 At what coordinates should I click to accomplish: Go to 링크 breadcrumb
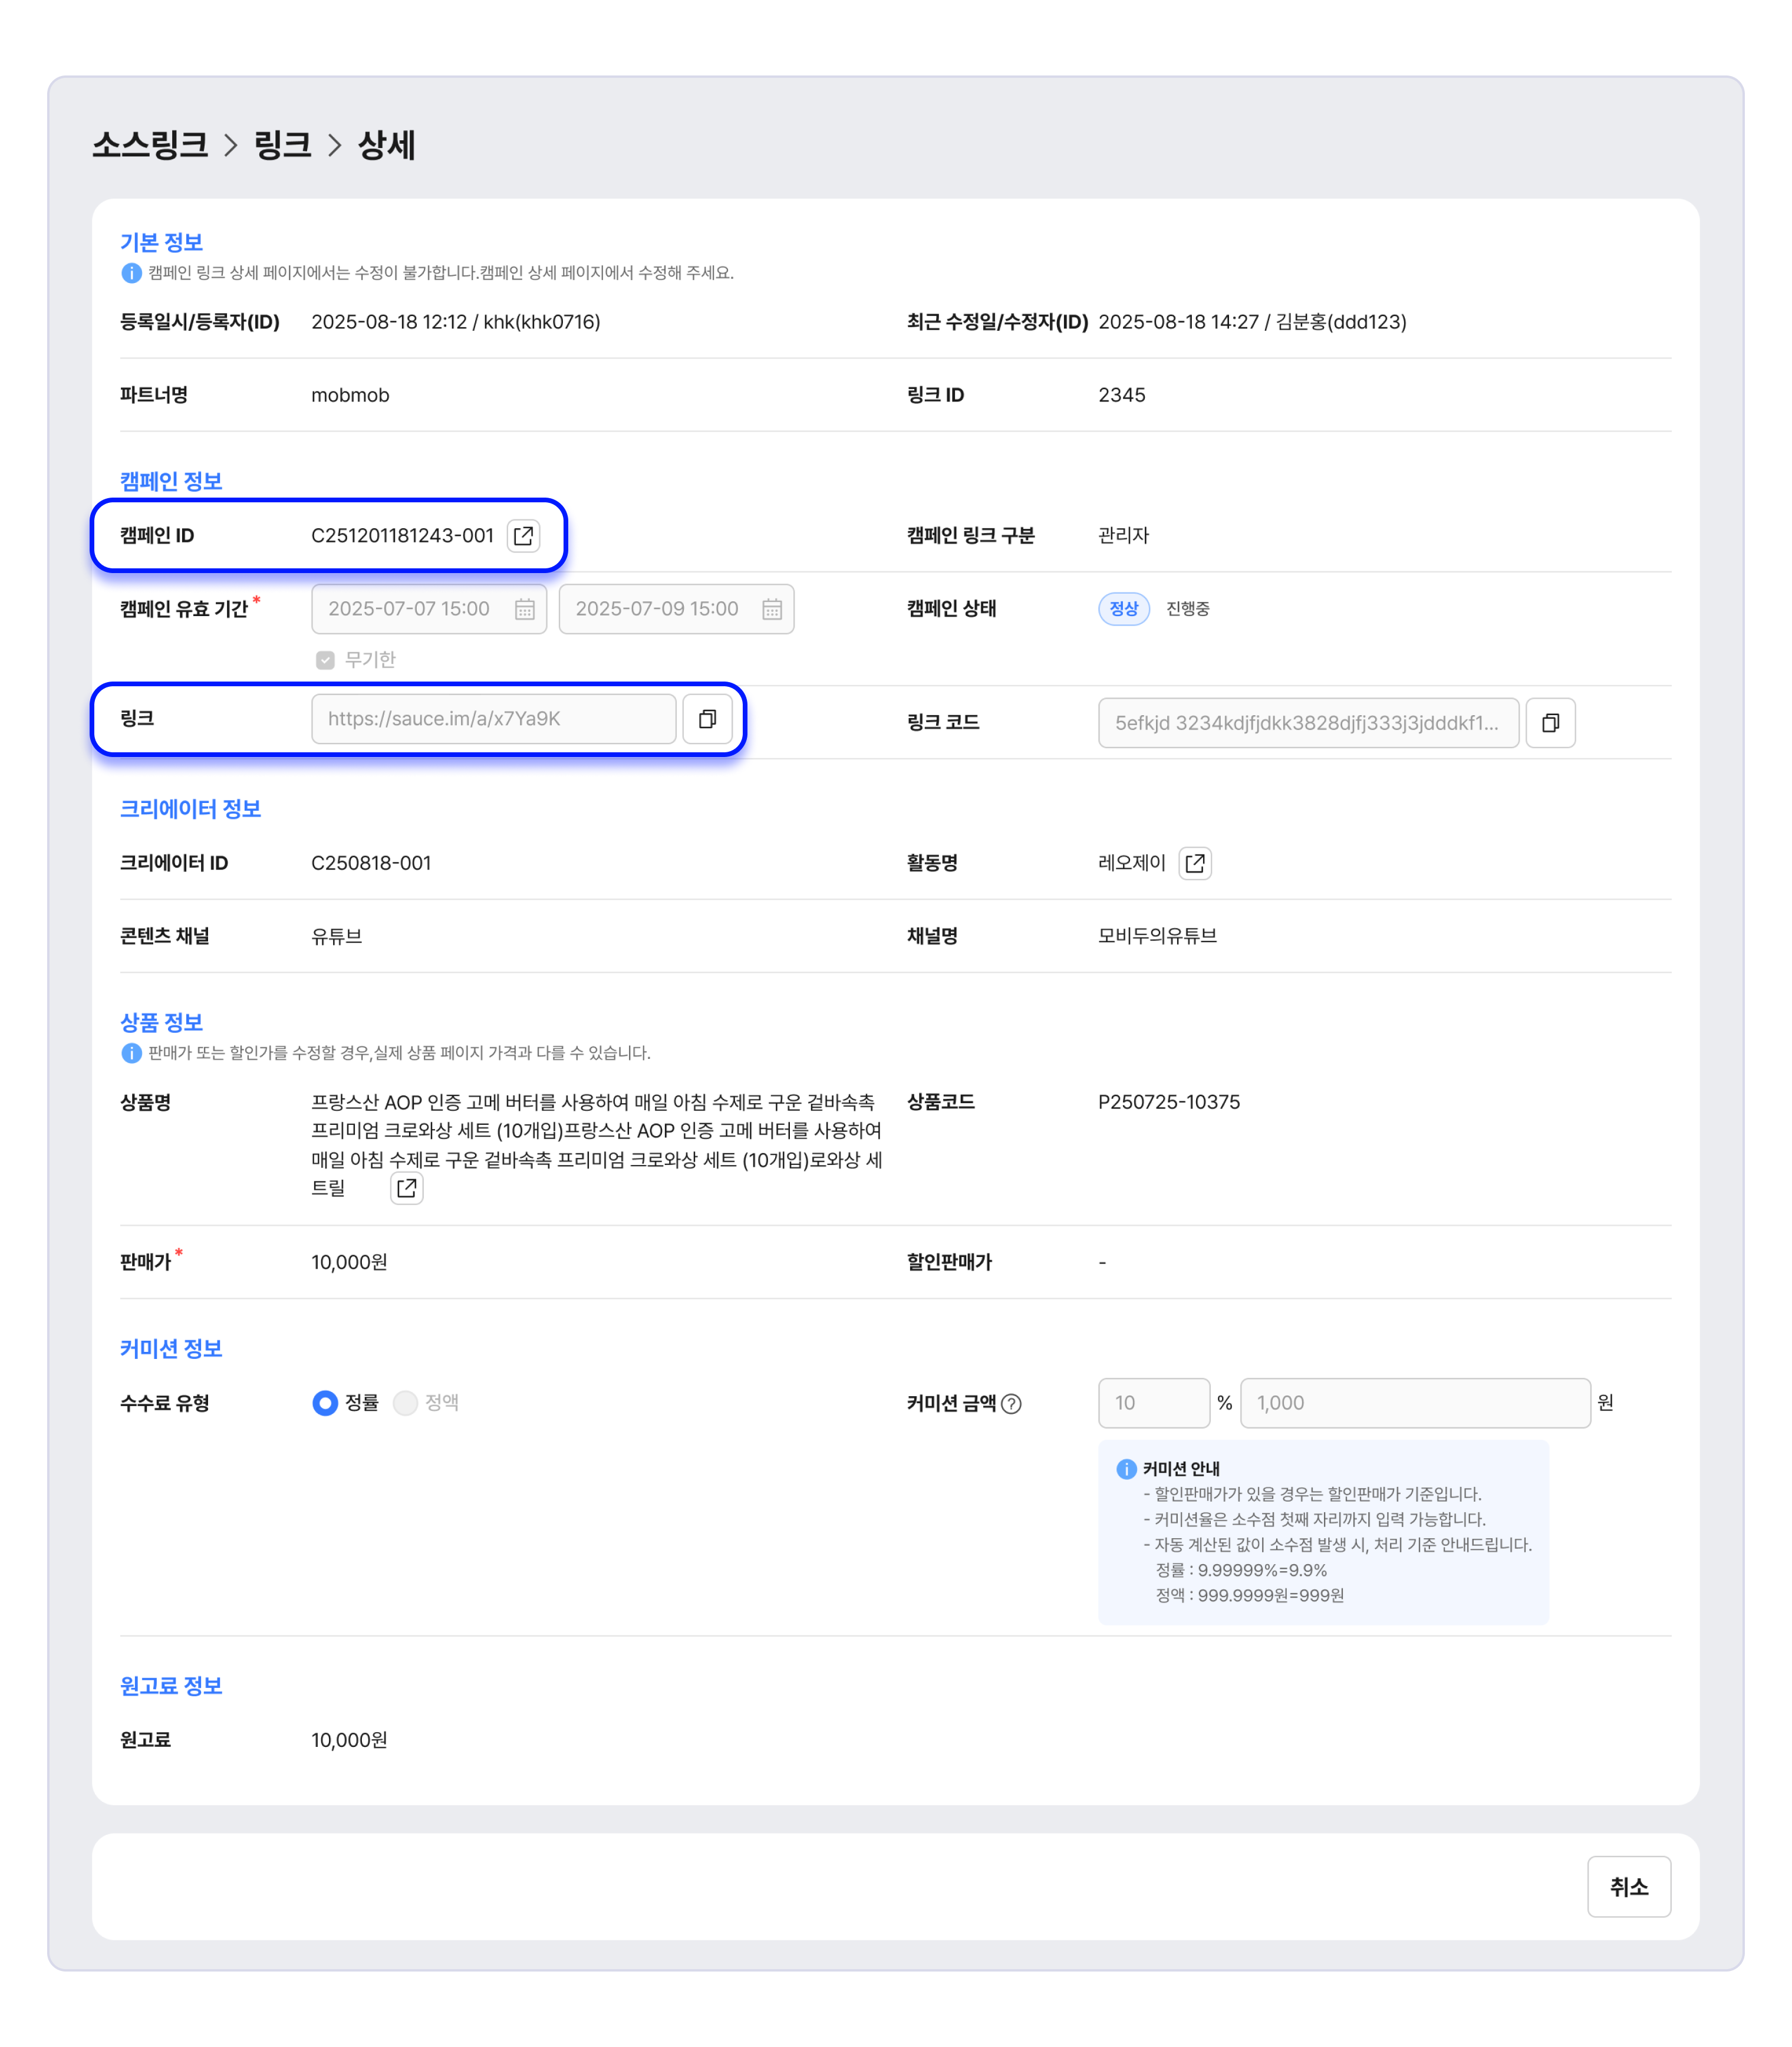[283, 145]
